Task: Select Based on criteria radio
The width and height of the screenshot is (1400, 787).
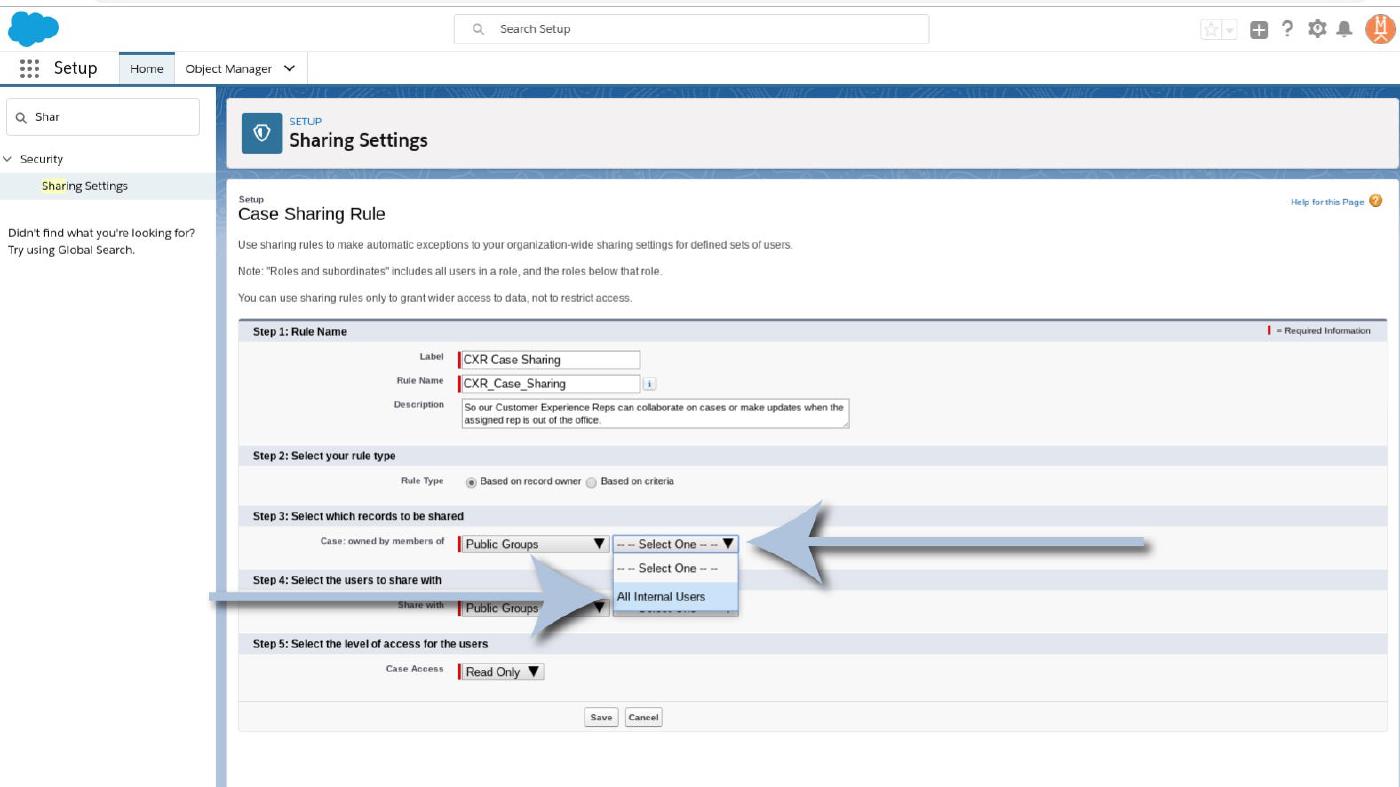Action: (591, 482)
